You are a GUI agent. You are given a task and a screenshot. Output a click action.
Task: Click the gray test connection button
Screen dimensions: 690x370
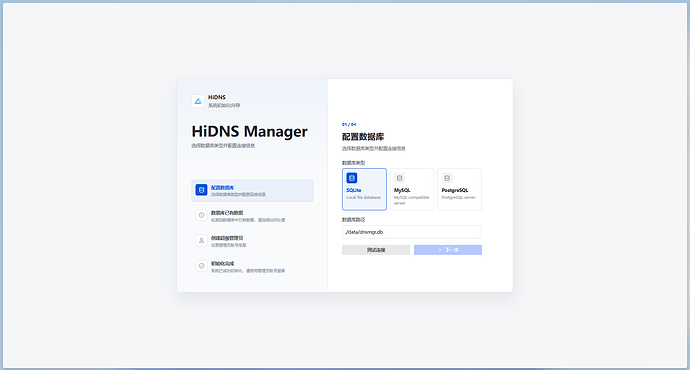(376, 250)
